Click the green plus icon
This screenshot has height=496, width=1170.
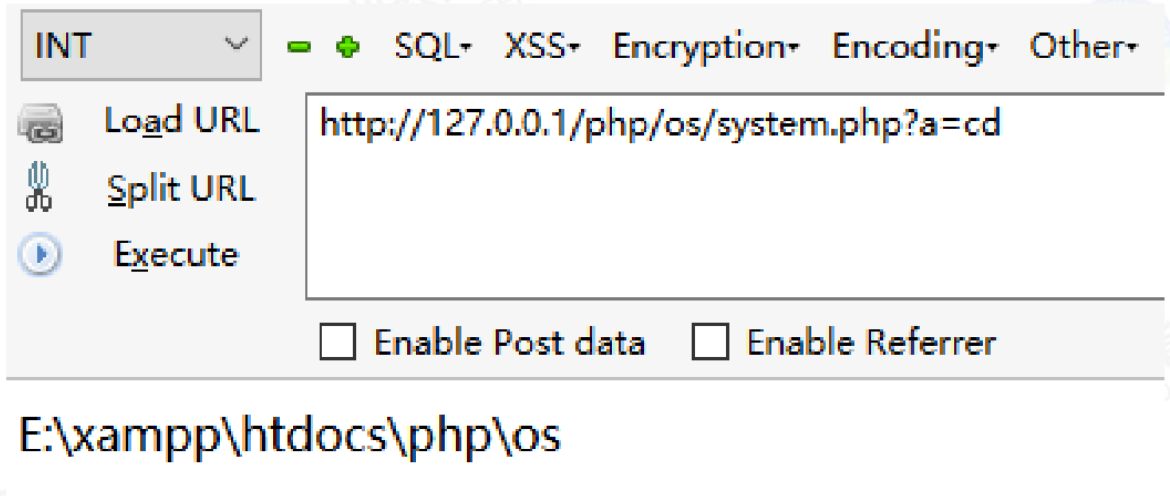click(x=348, y=48)
